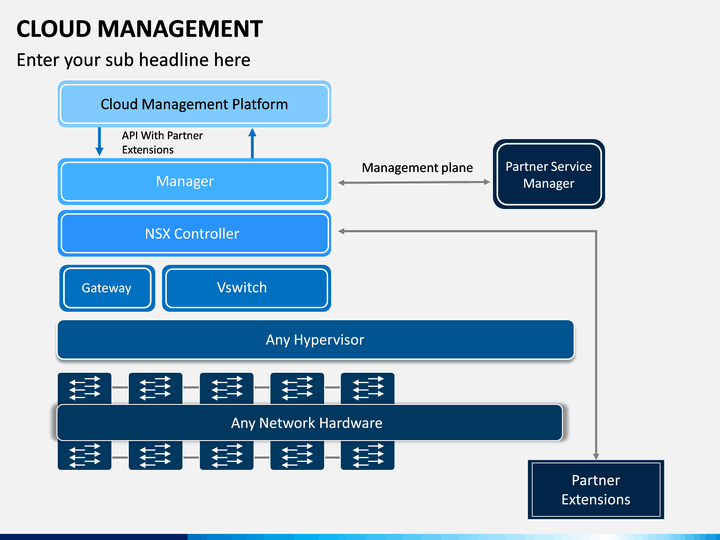Image resolution: width=720 pixels, height=540 pixels.
Task: Click the blue upward arrow from Manager to Platform
Action: point(252,143)
